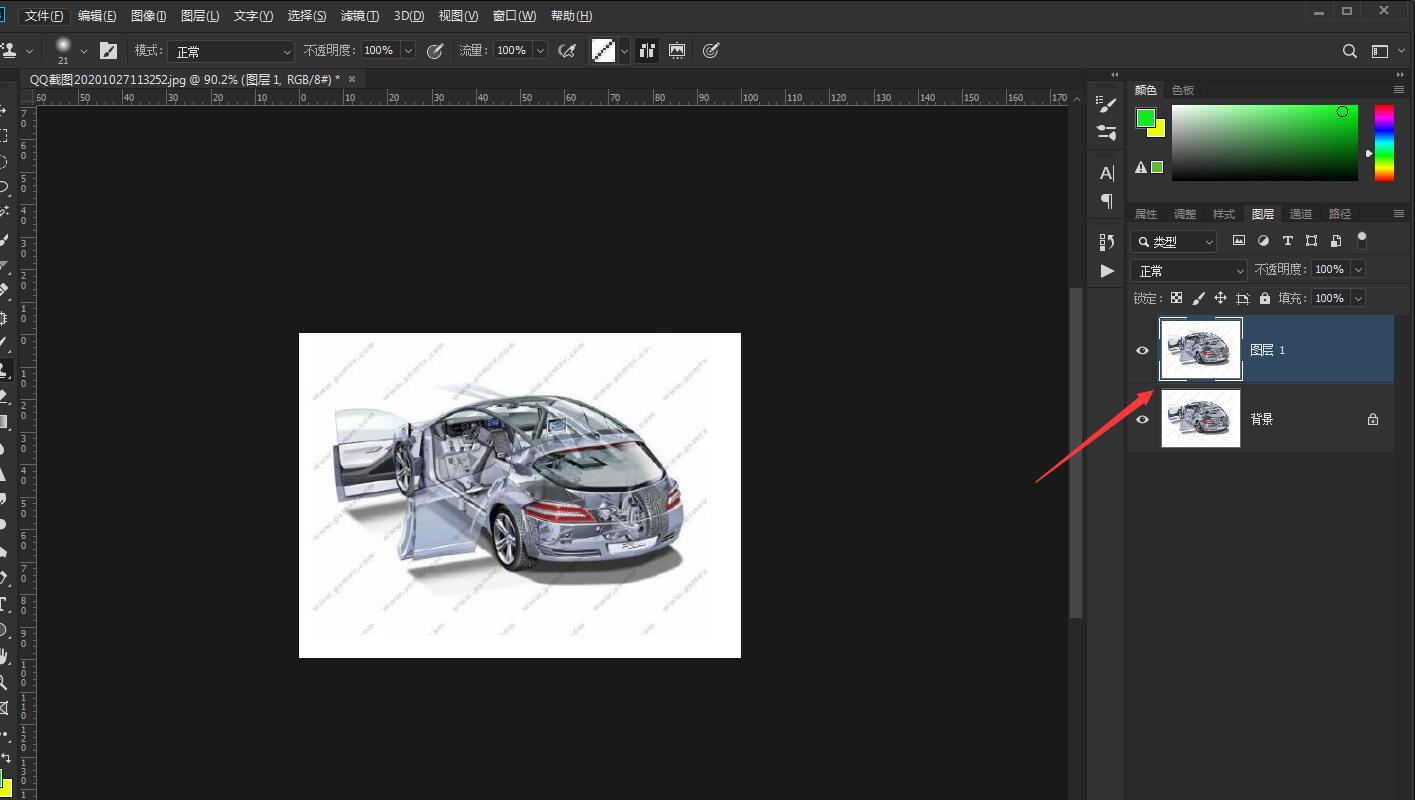1415x800 pixels.
Task: Click the airbrush build-up effect icon
Action: [x=567, y=51]
